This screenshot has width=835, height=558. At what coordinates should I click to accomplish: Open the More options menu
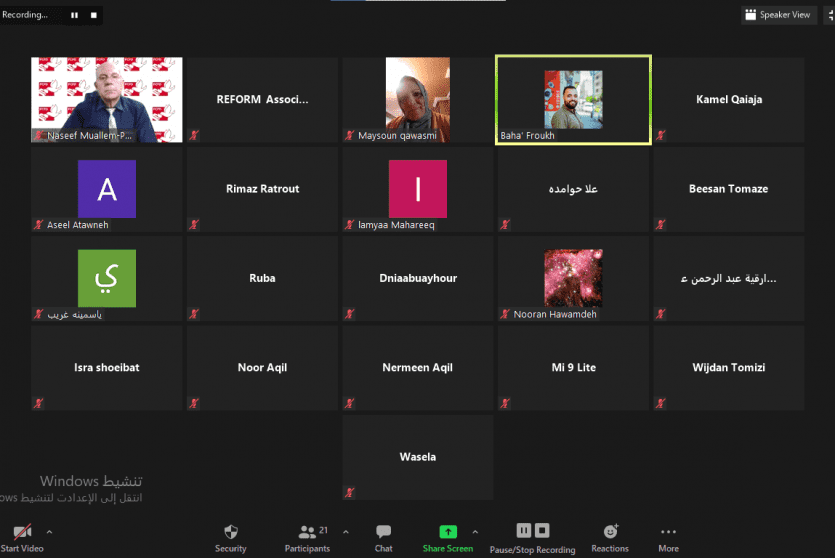click(668, 532)
